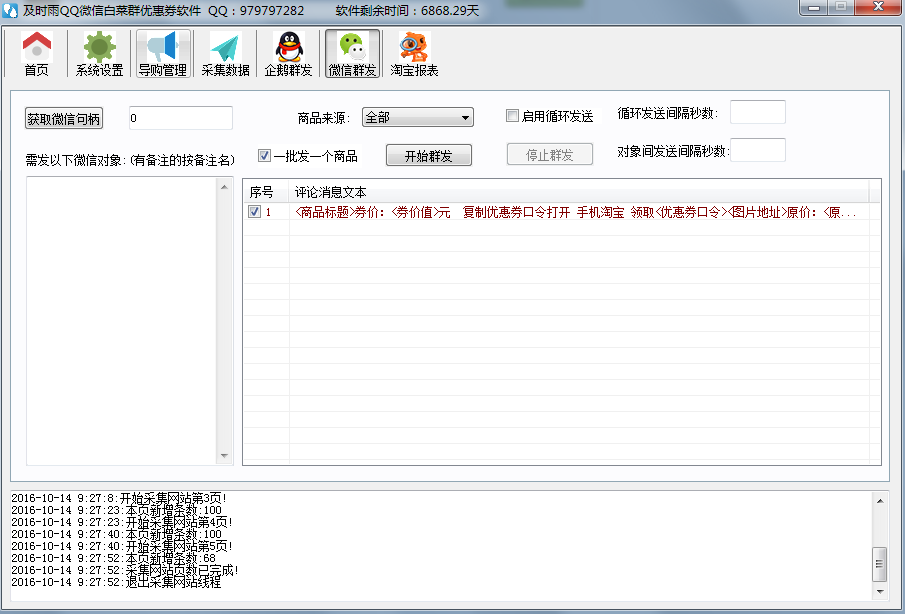The height and width of the screenshot is (614, 905).
Task: Open 采集数据 data collection panel
Action: pos(224,54)
